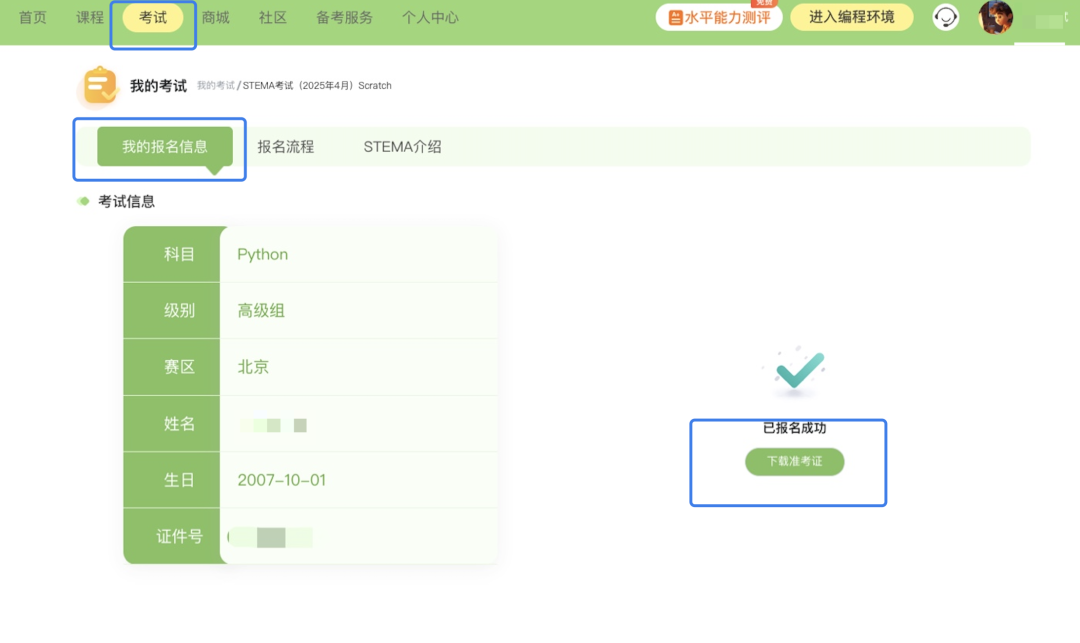
Task: Click the 我的考试 page heading
Action: coord(158,86)
